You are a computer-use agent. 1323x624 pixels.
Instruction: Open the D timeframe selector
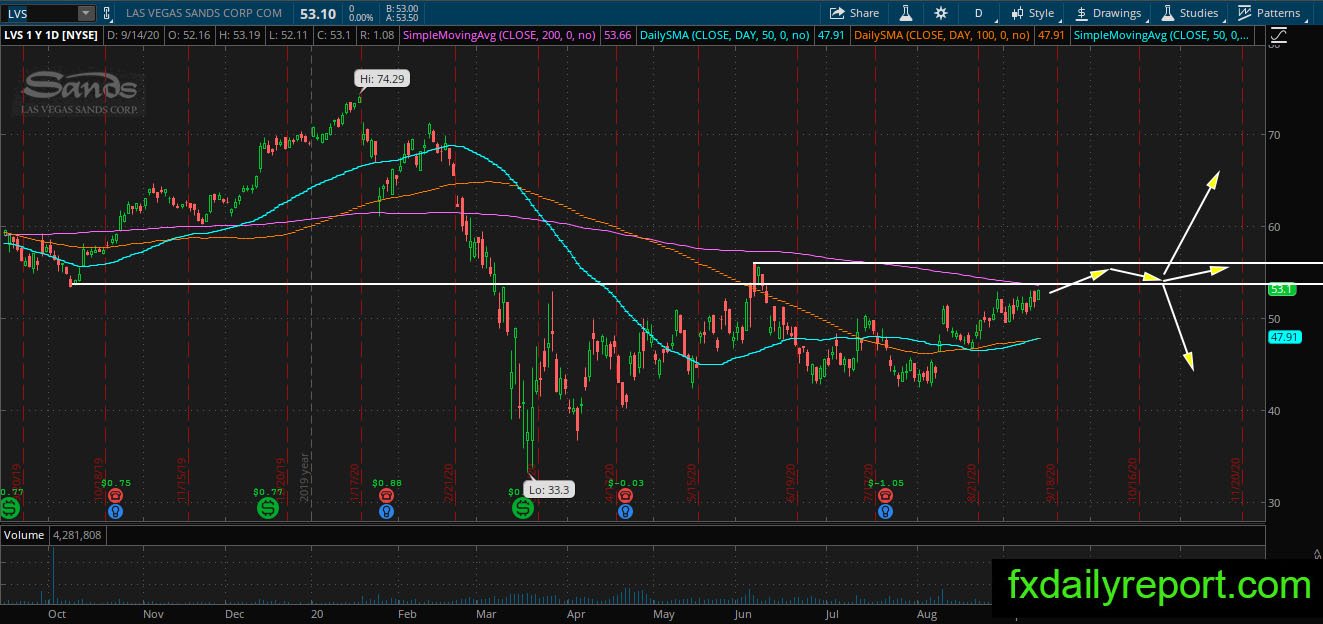tap(978, 13)
